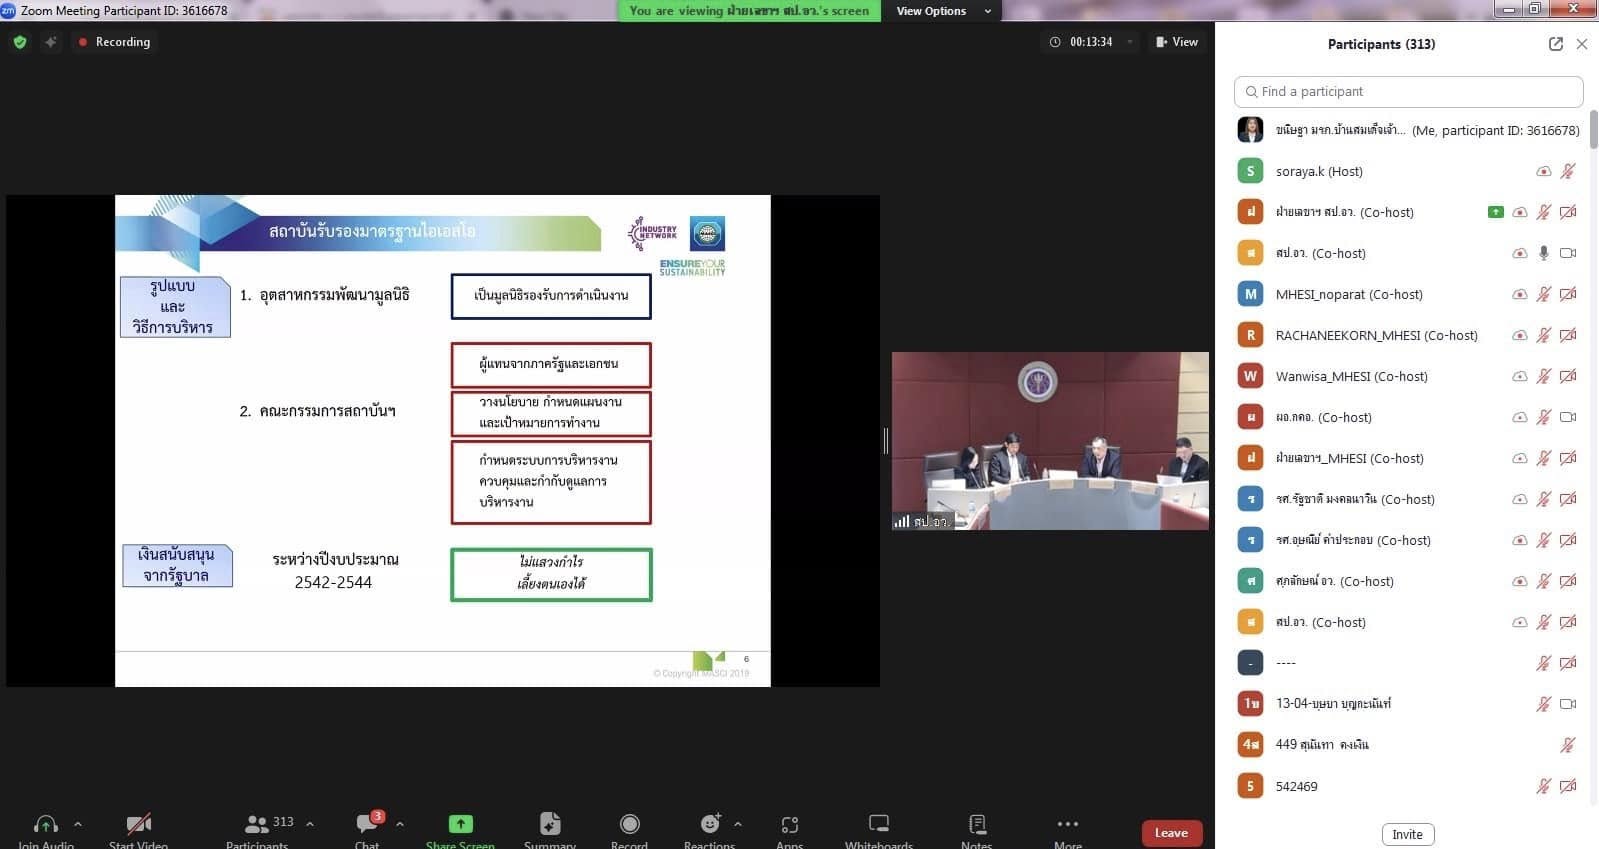Click the Recording indicator

click(x=113, y=42)
